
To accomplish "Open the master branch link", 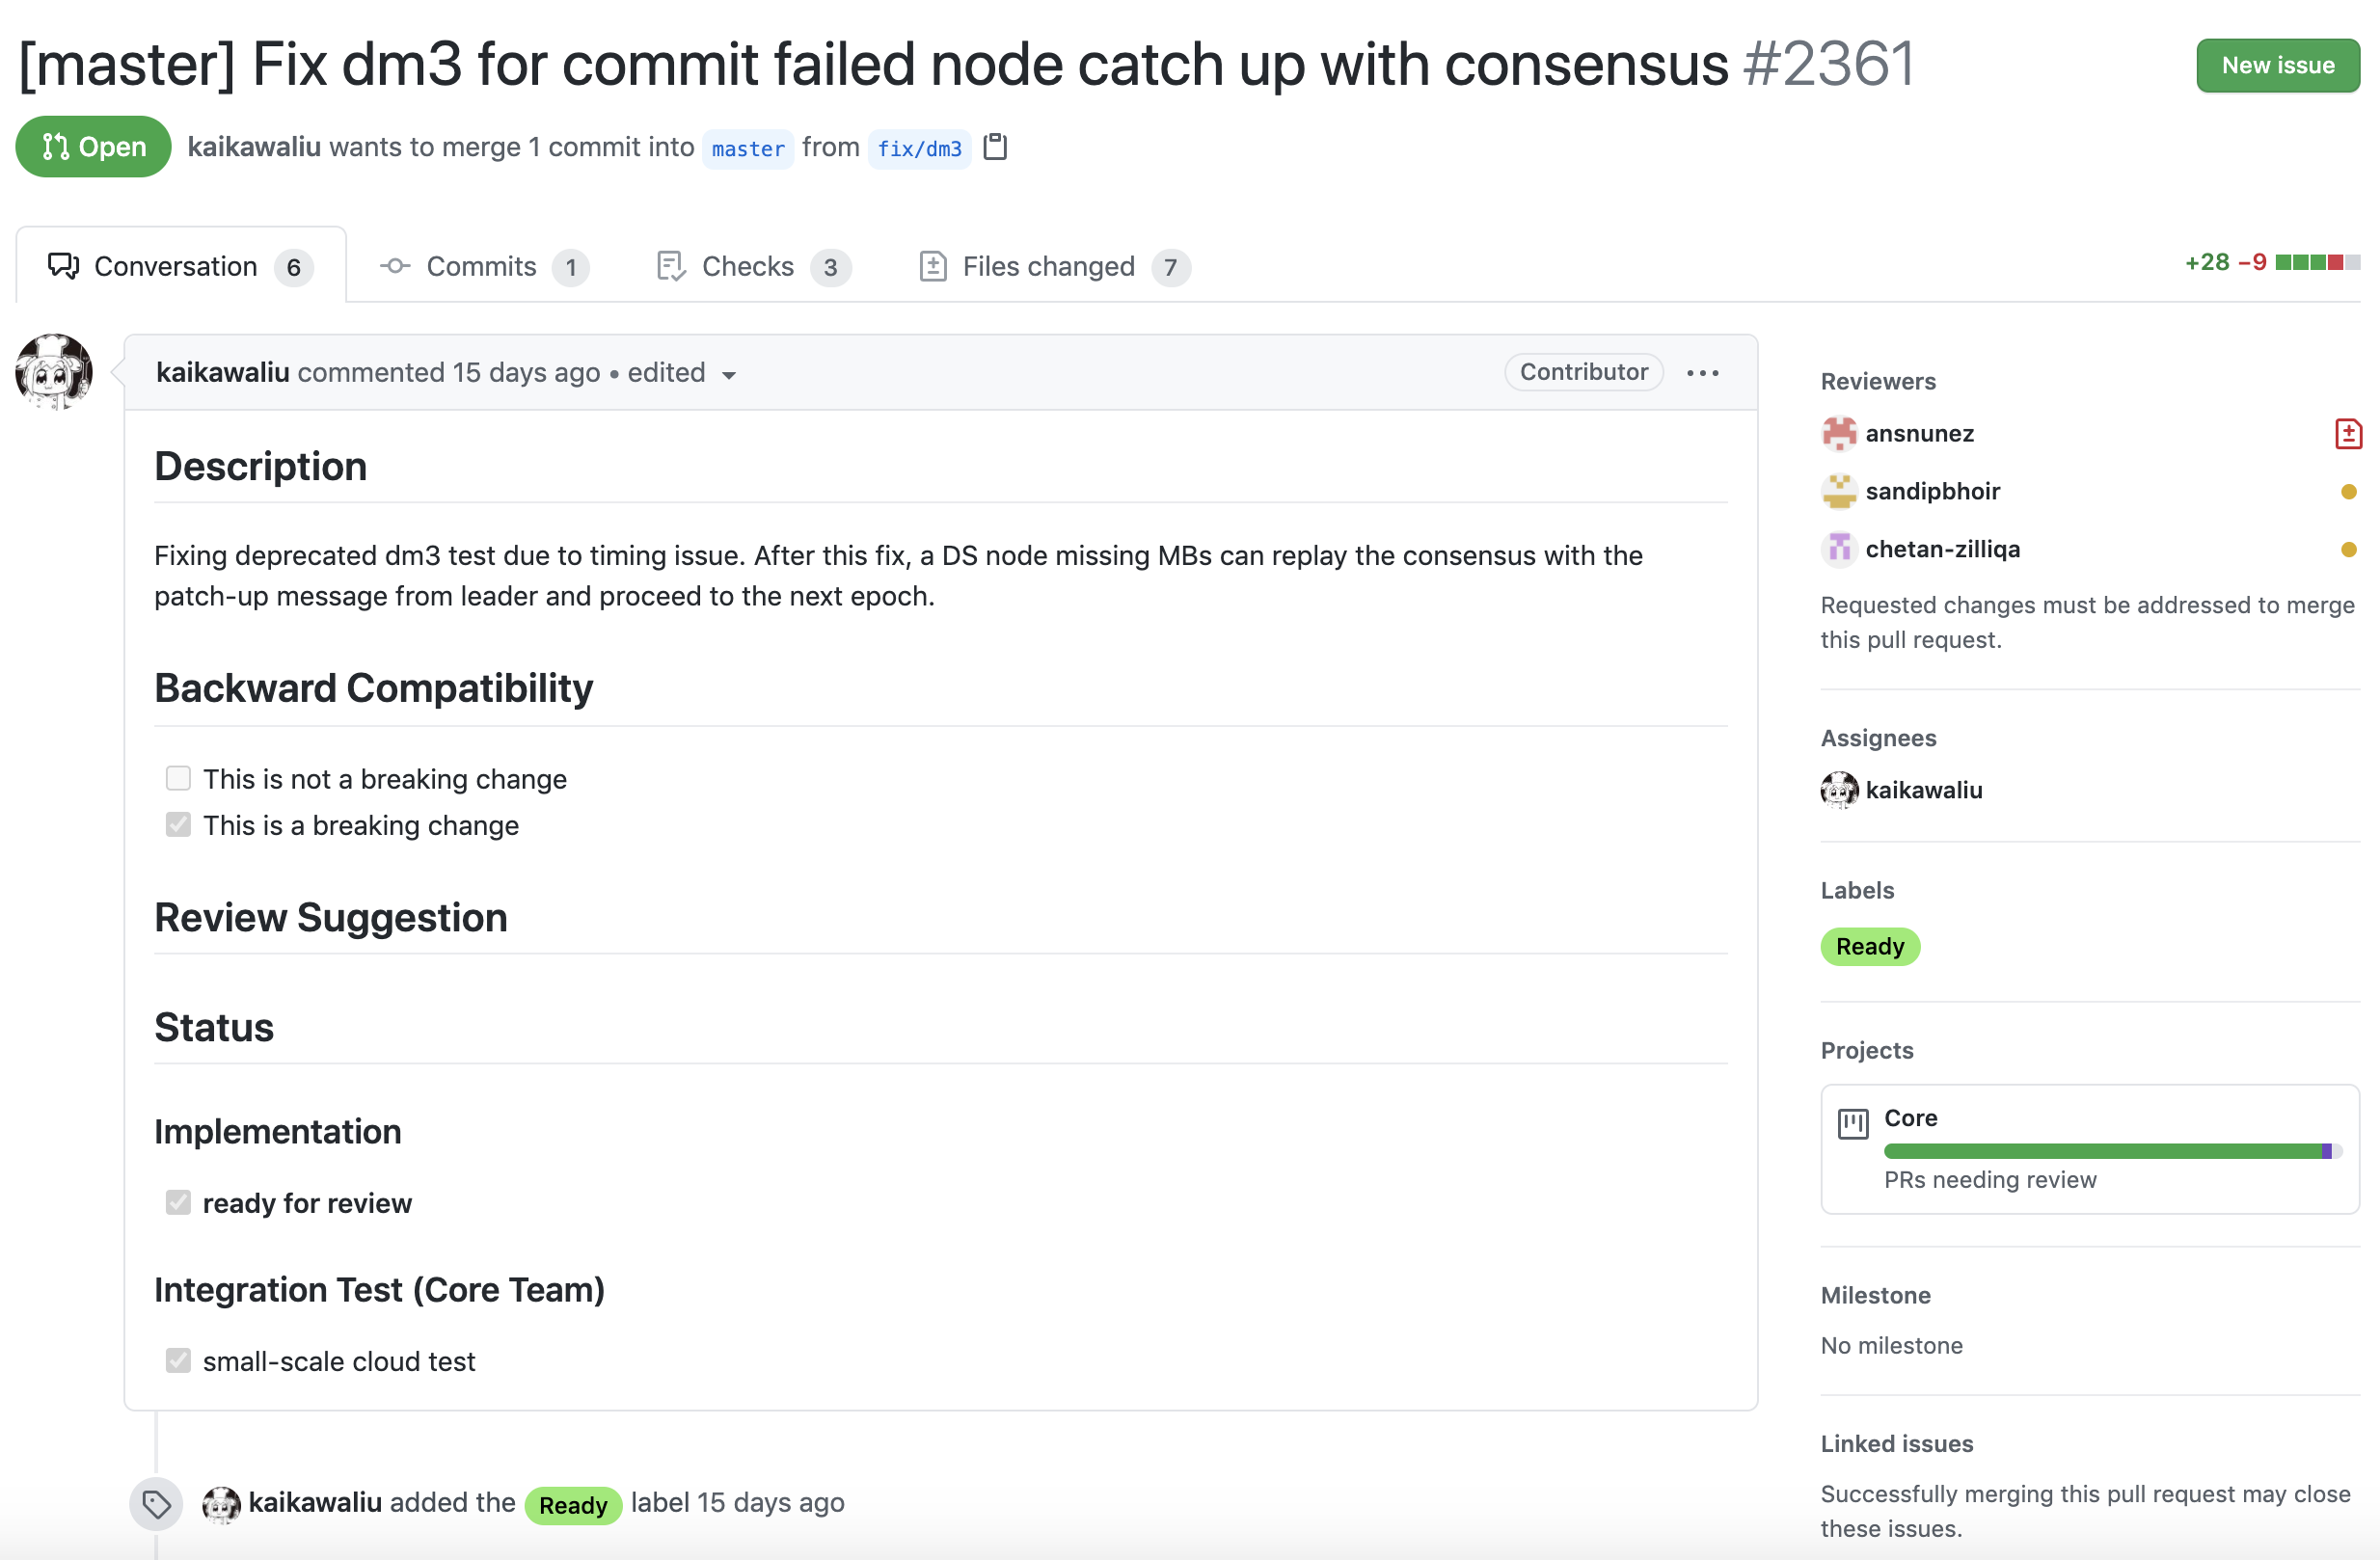I will (748, 149).
